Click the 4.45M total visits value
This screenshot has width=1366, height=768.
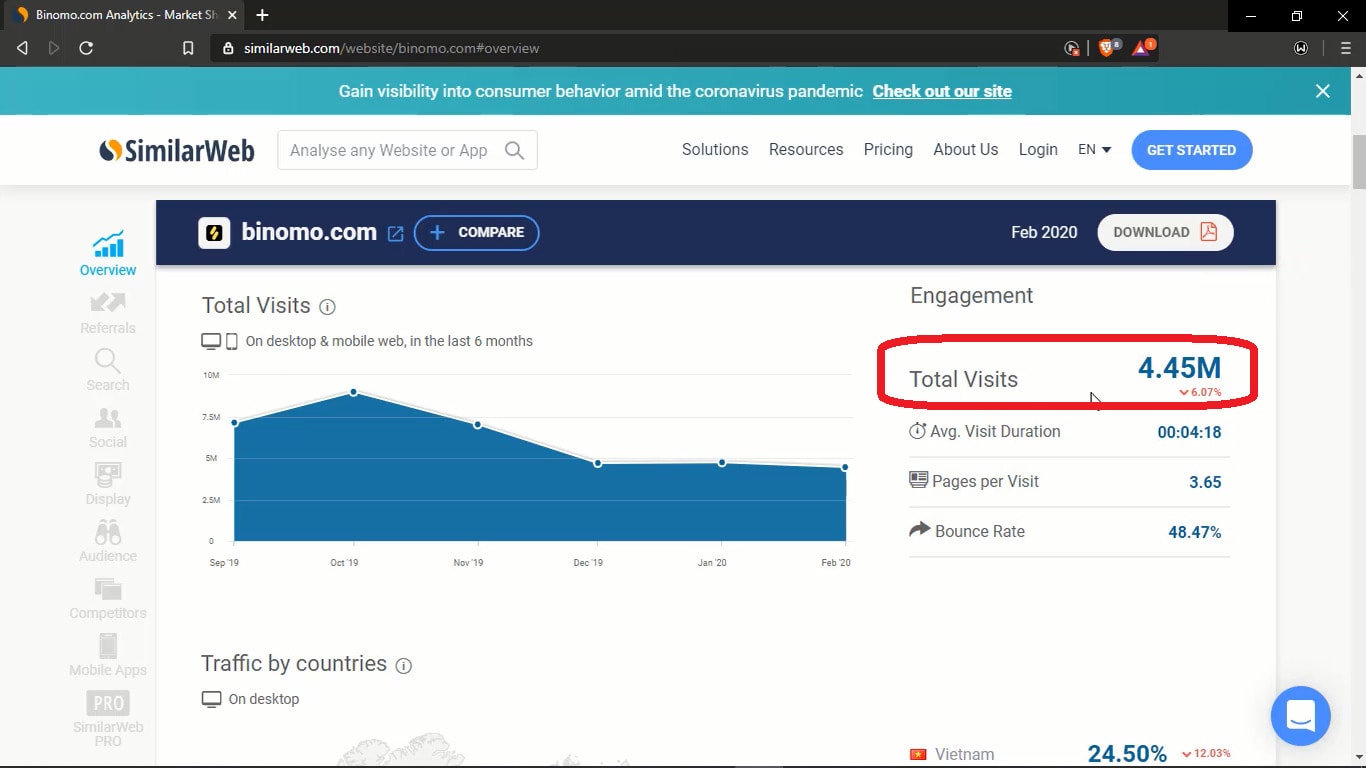[1180, 367]
